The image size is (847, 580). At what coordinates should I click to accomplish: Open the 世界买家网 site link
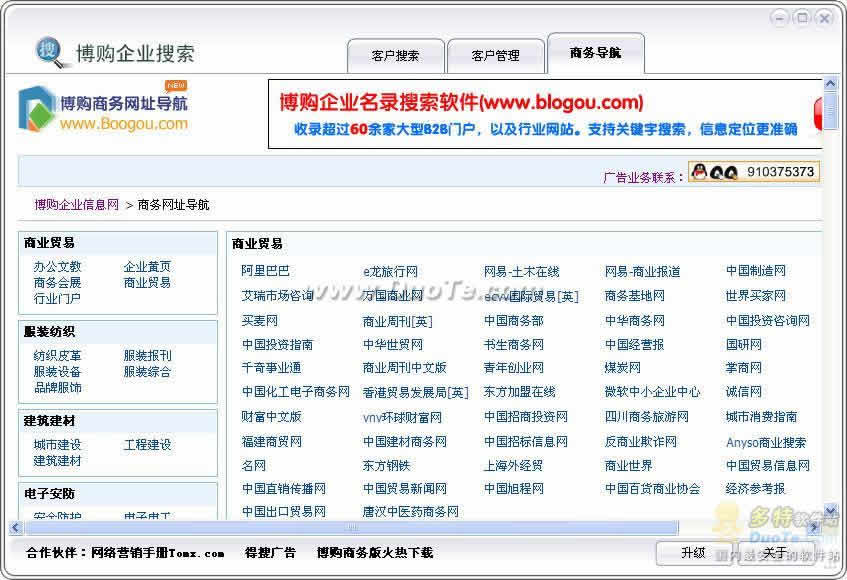tap(756, 296)
